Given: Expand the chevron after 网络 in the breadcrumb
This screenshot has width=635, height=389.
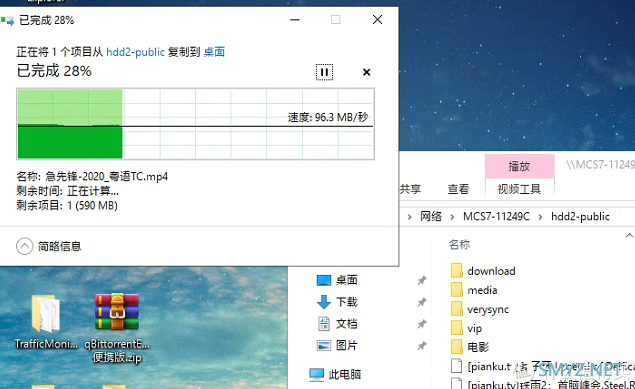Looking at the screenshot, I should point(452,217).
